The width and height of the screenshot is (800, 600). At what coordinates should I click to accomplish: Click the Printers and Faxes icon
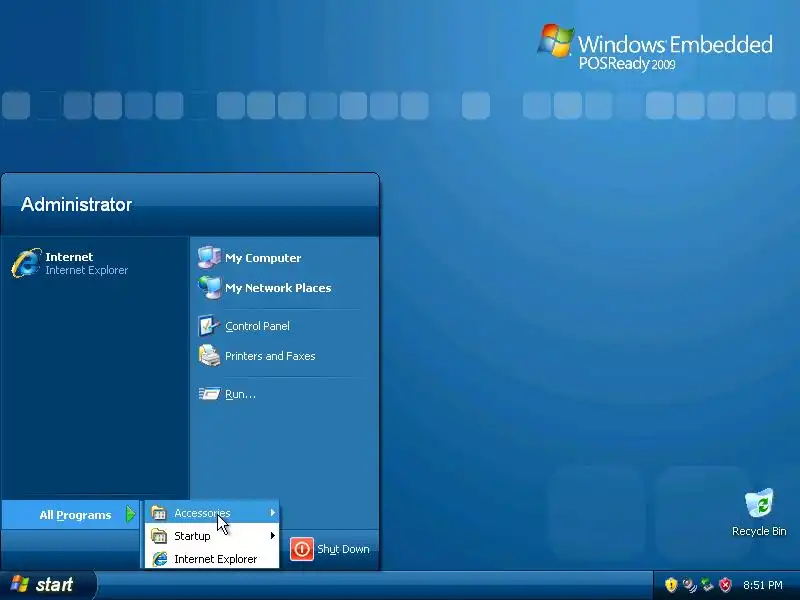209,356
